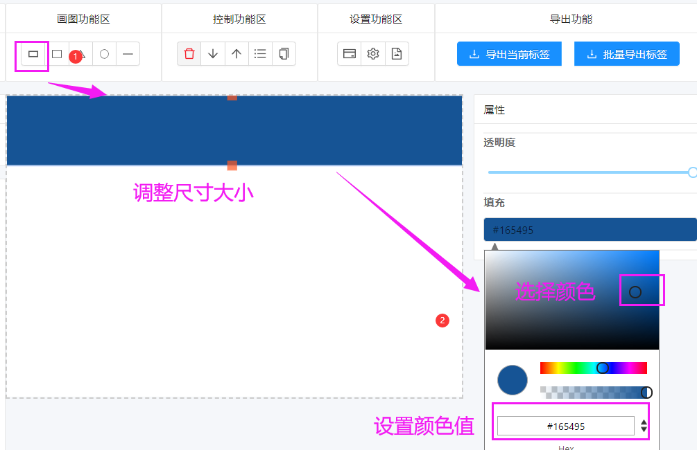Click the 透明度 transparency slider handle

(692, 172)
